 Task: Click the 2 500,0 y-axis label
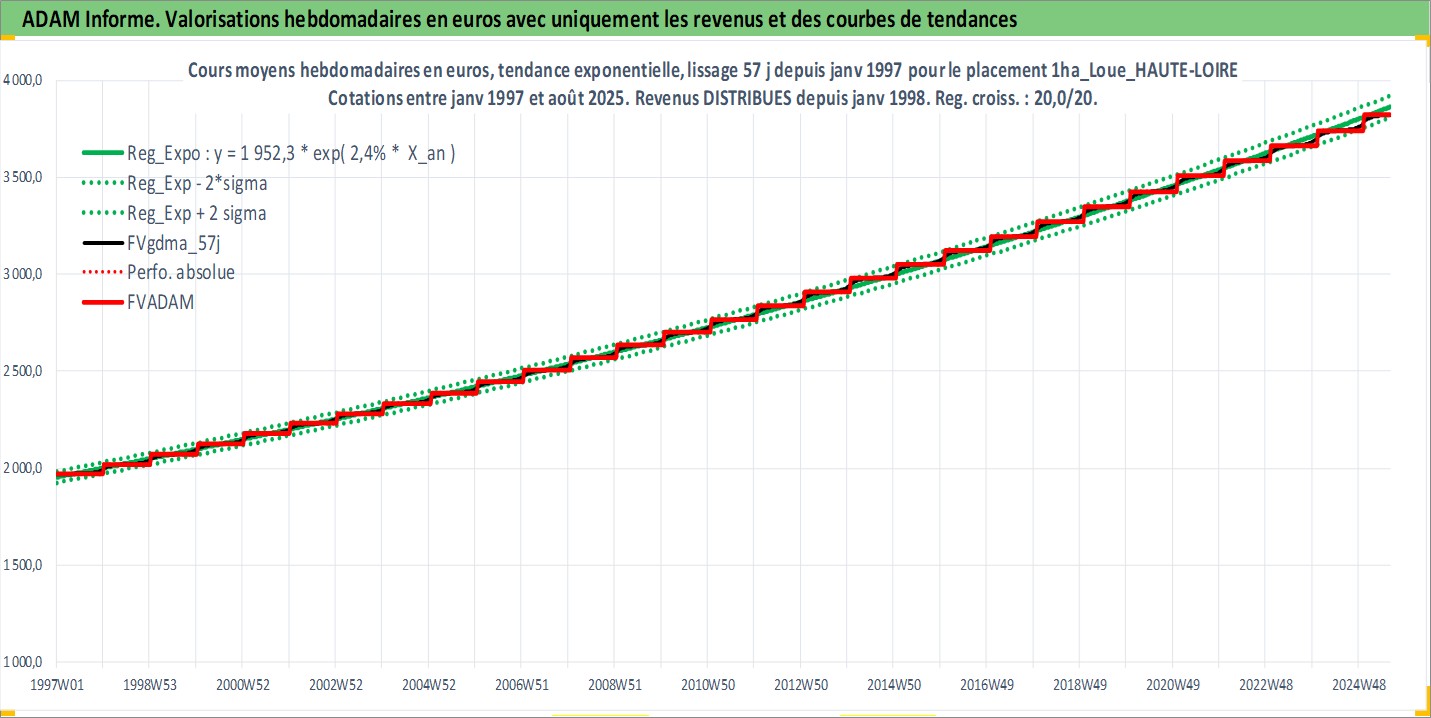pos(22,372)
